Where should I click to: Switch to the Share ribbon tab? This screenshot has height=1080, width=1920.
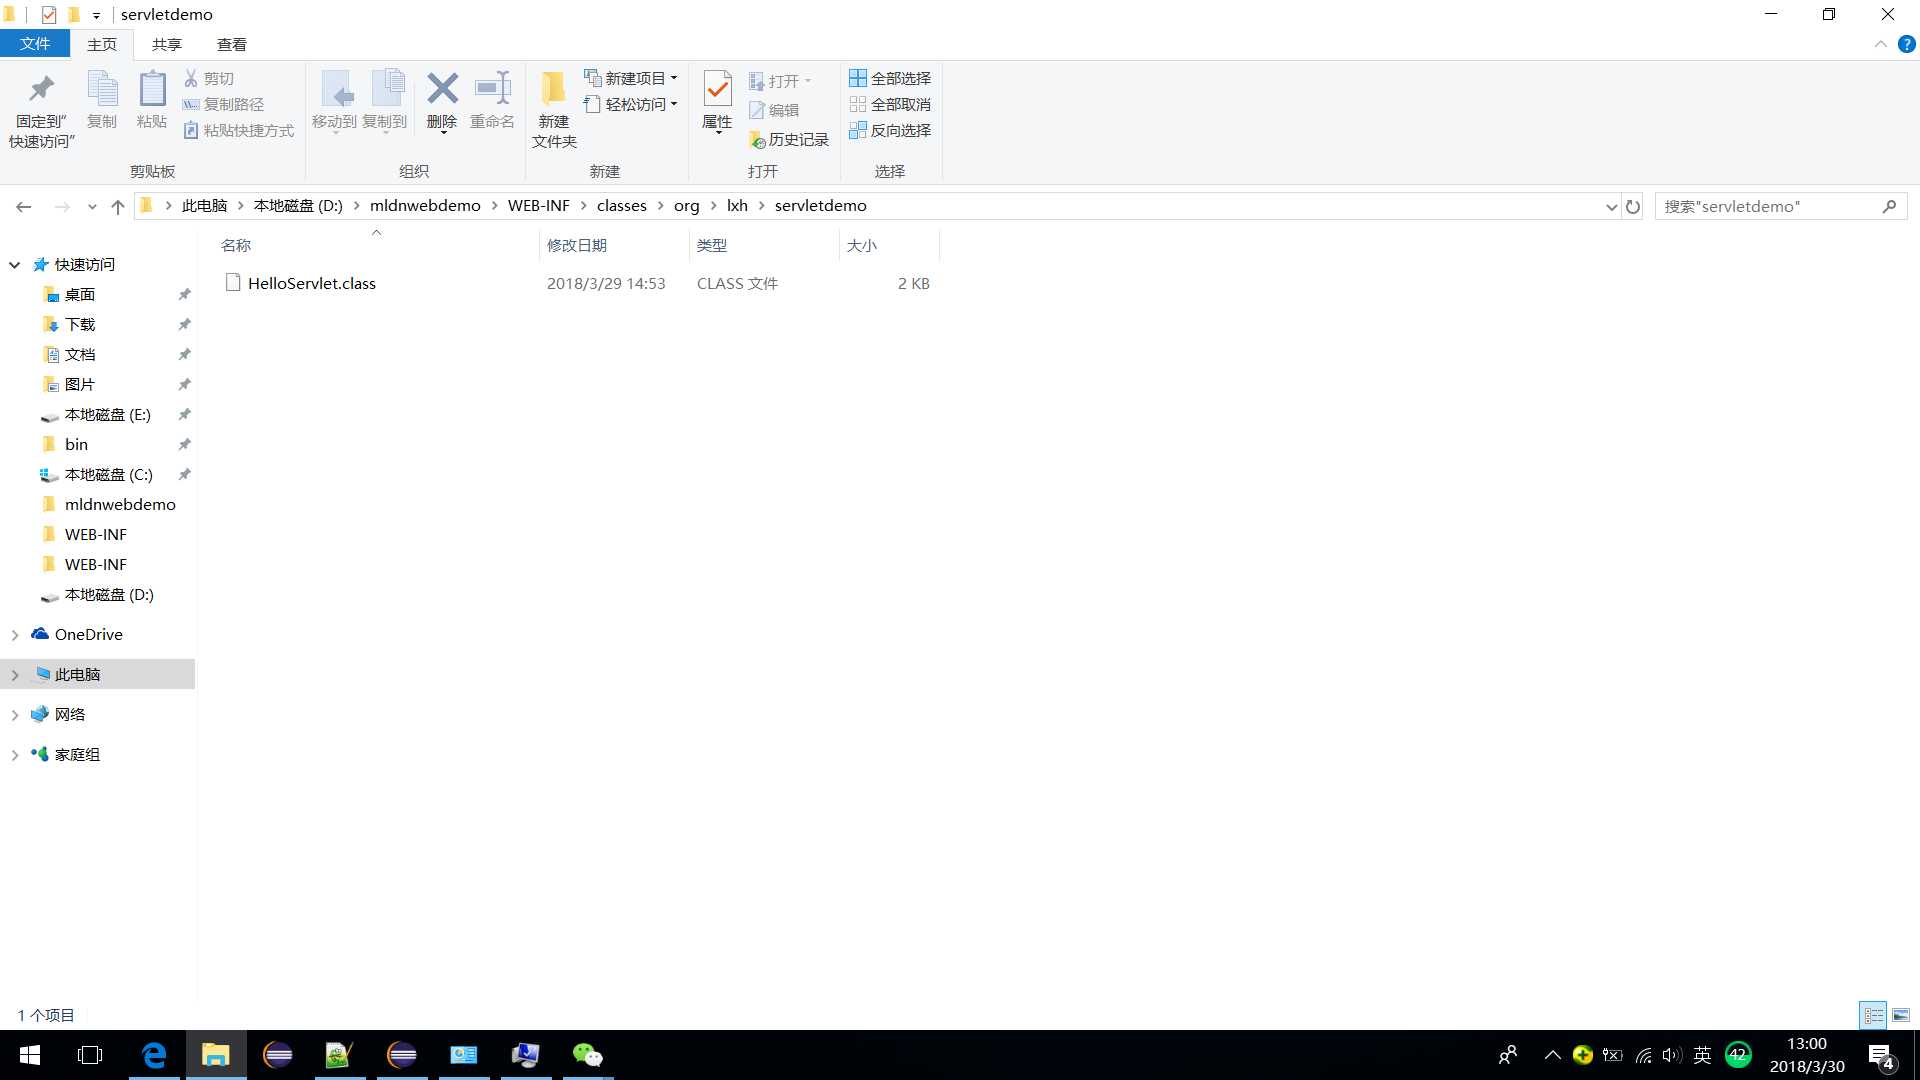pos(167,44)
